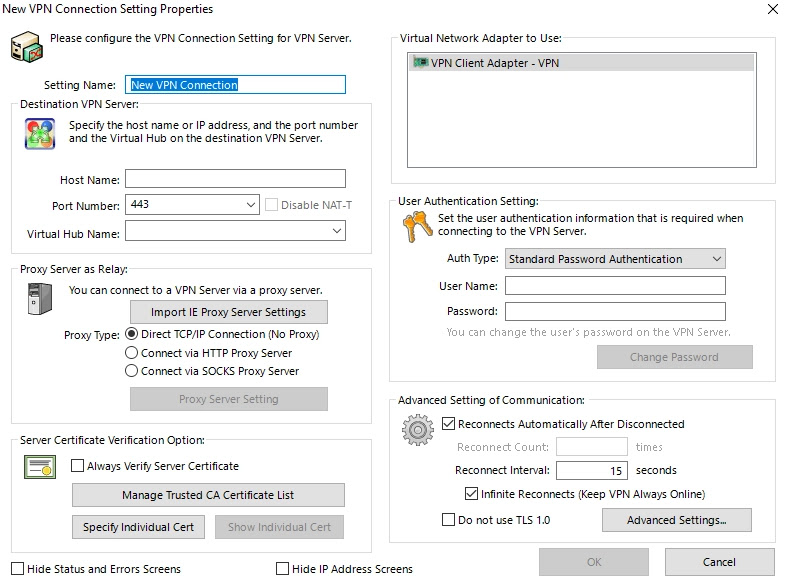
Task: Uncheck Infinite Reconnects (Keep VPN Always Online)
Action: coord(472,494)
